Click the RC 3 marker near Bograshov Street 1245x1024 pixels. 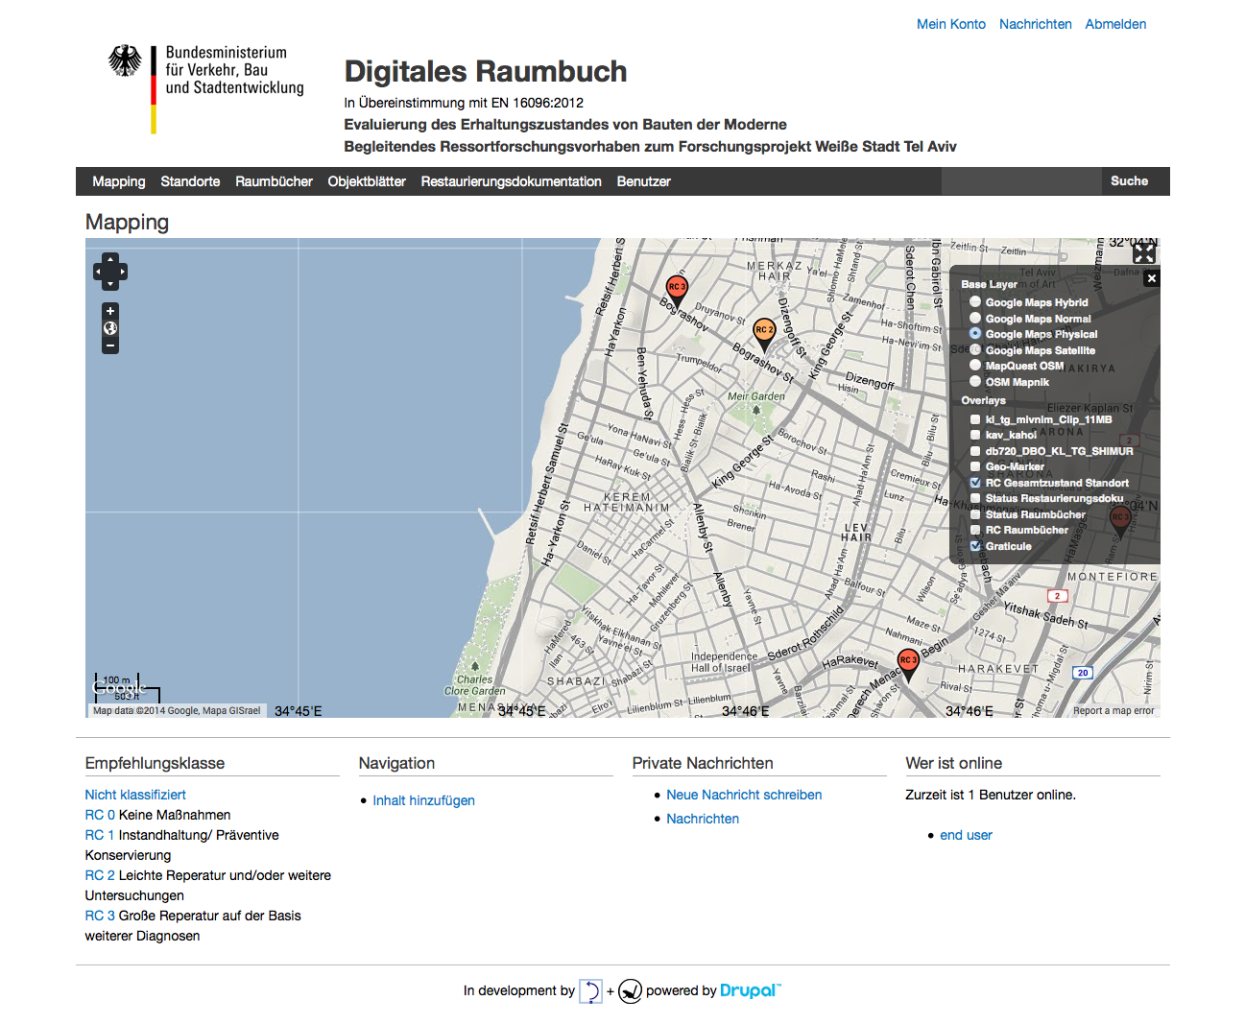click(676, 289)
